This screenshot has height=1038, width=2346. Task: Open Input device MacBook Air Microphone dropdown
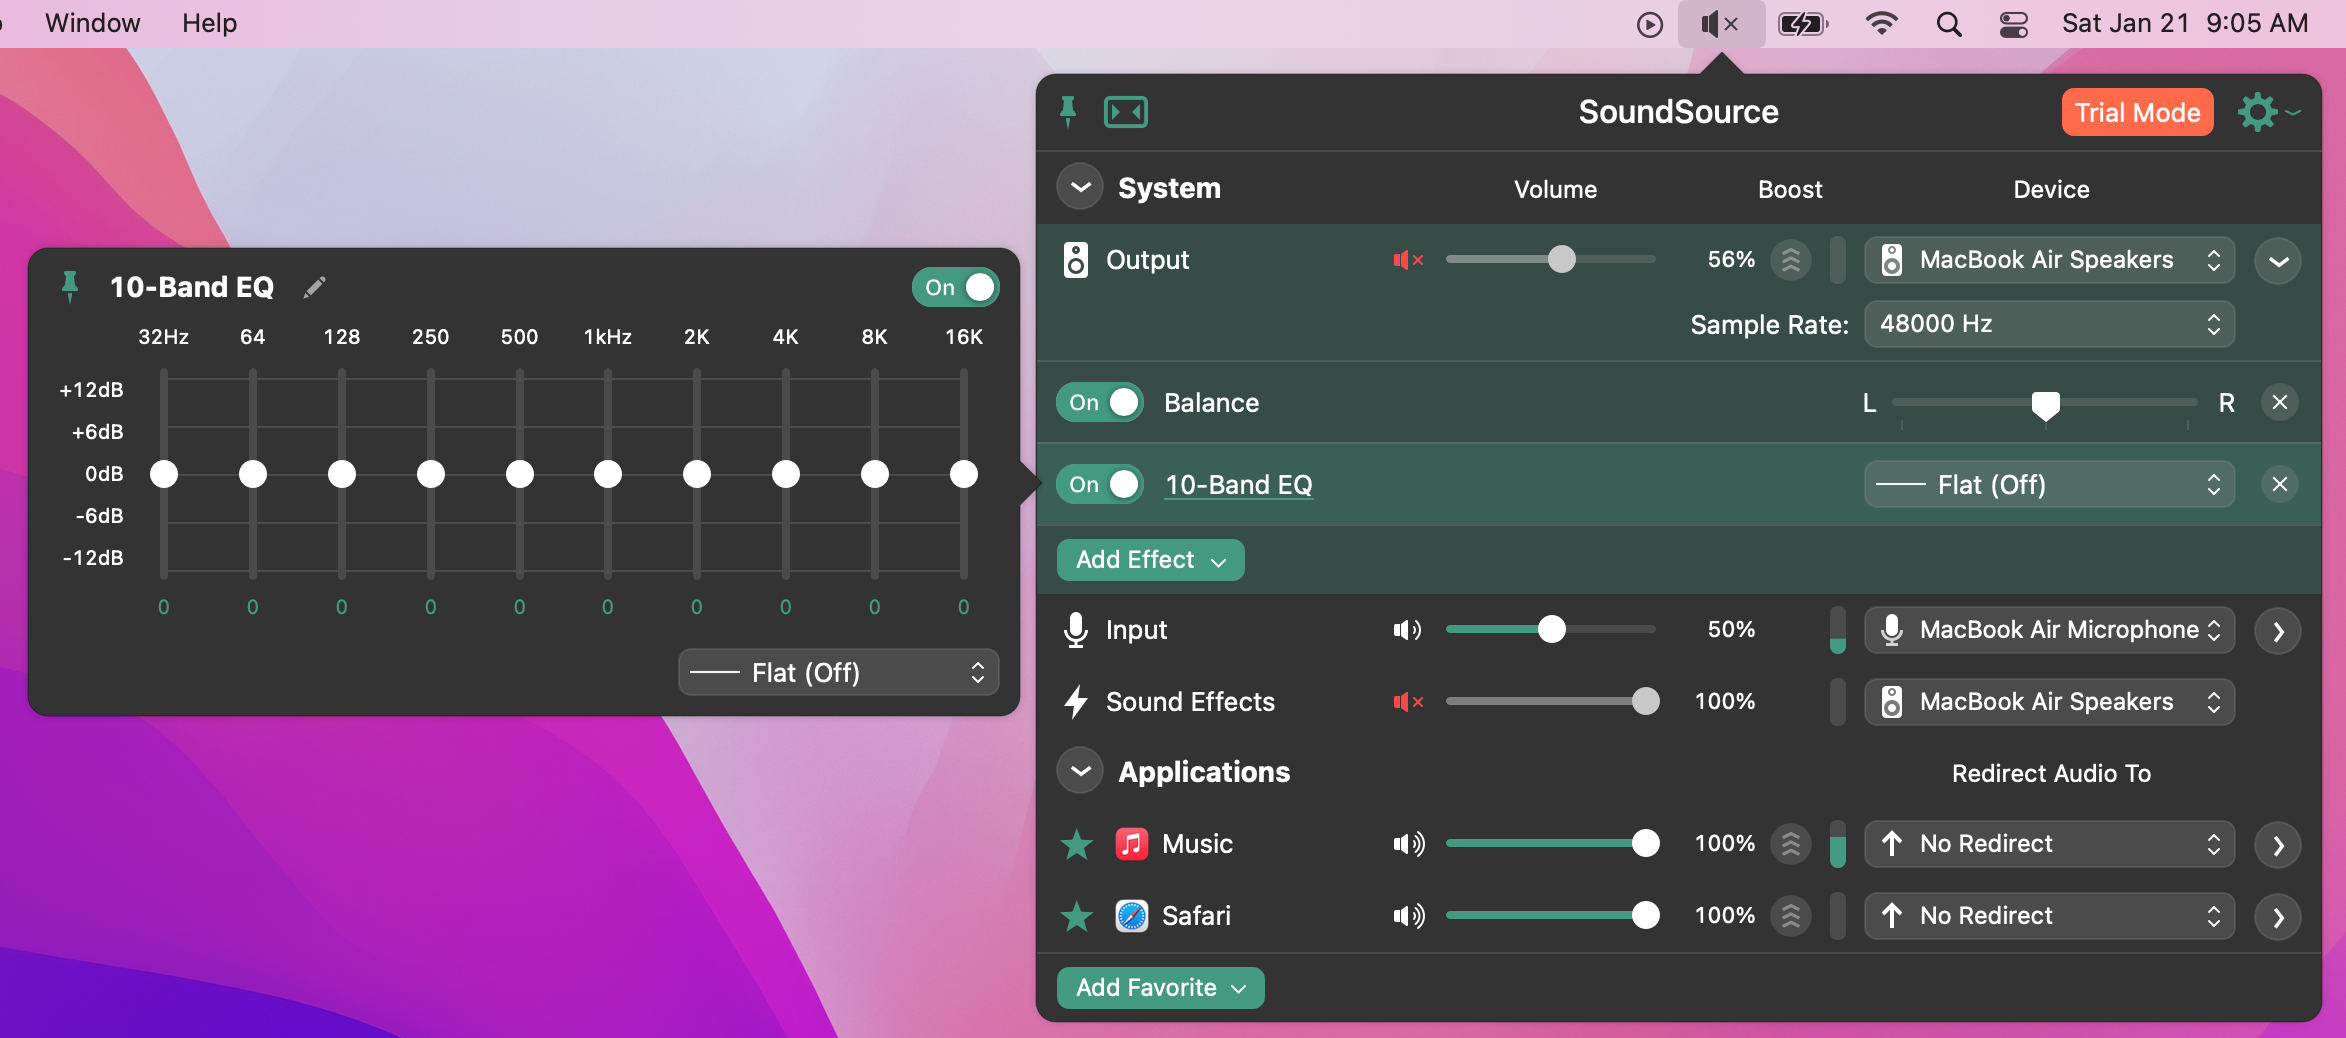pyautogui.click(x=2049, y=630)
